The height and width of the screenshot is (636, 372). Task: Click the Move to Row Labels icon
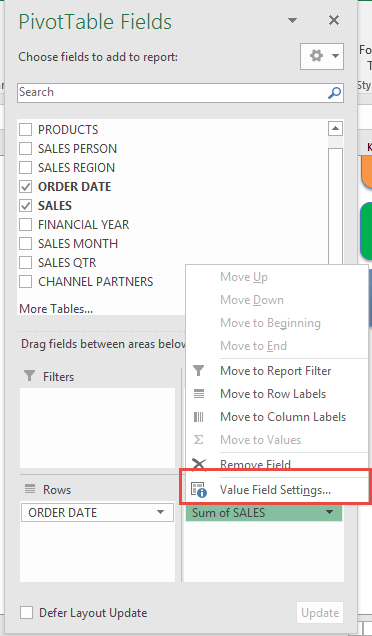(x=199, y=394)
